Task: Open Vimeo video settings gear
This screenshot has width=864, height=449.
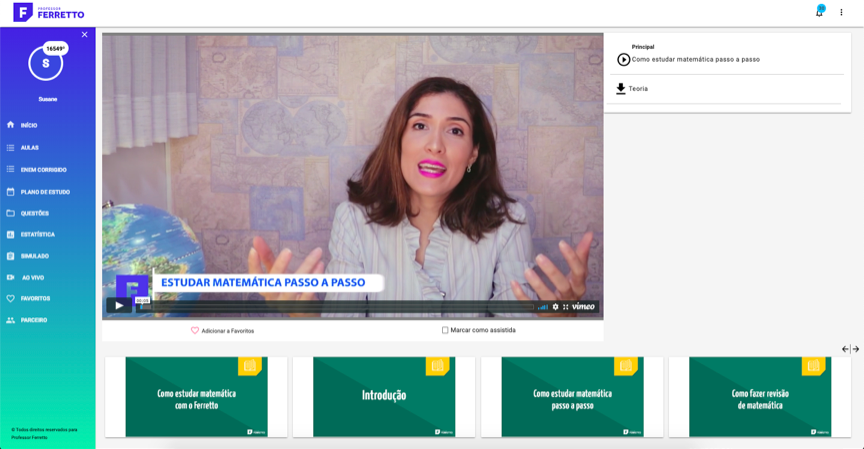Action: pyautogui.click(x=556, y=306)
